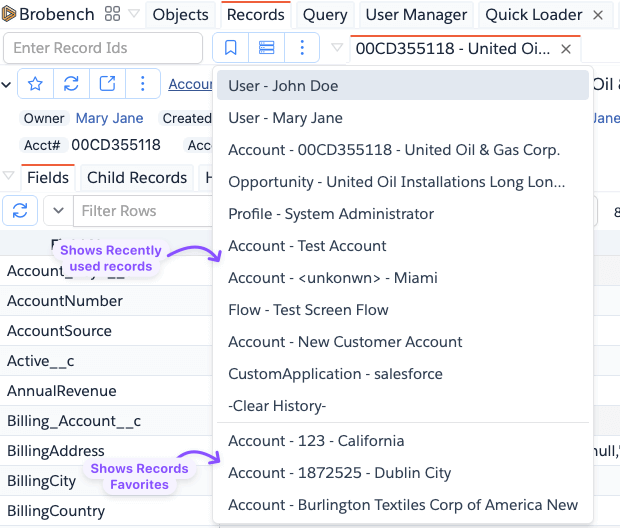
Task: Refresh the record with circular arrows icon
Action: (x=71, y=83)
